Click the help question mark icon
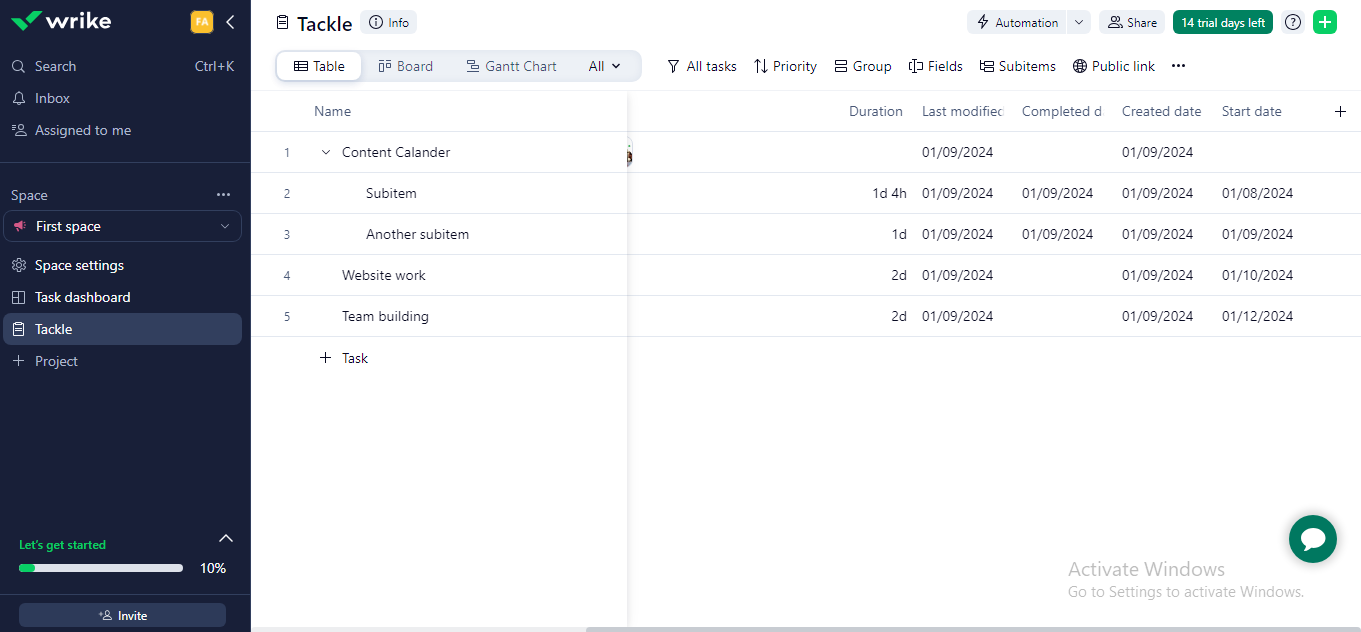The height and width of the screenshot is (632, 1361). point(1292,21)
